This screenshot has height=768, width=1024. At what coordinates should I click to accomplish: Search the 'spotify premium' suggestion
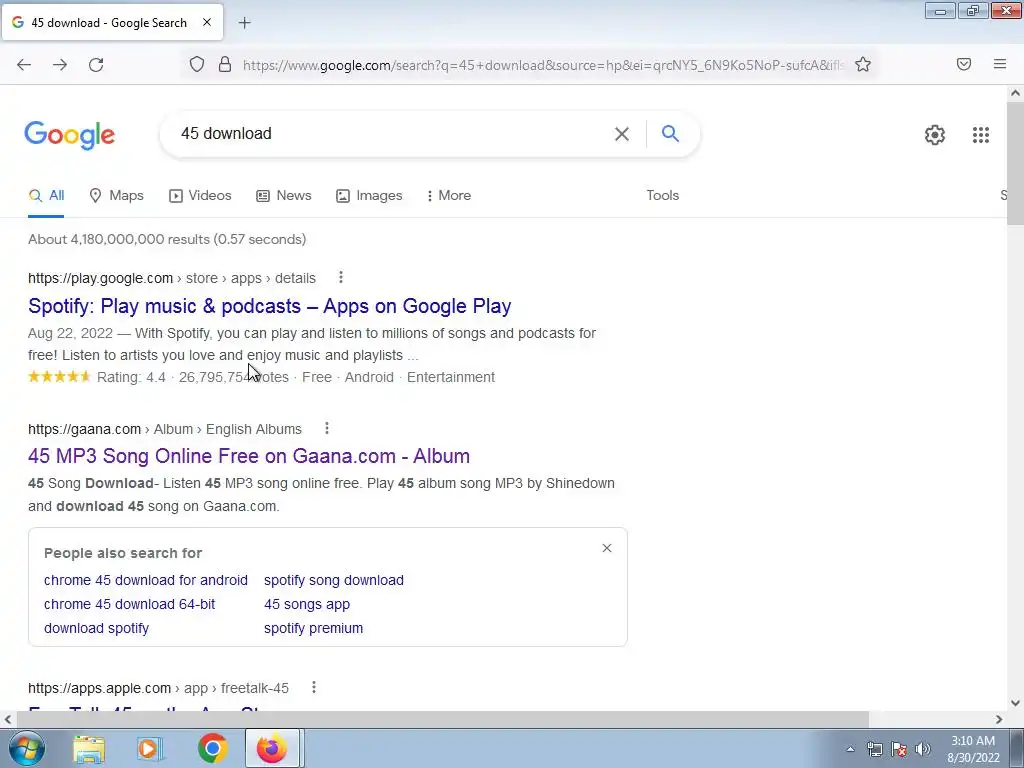pos(313,628)
